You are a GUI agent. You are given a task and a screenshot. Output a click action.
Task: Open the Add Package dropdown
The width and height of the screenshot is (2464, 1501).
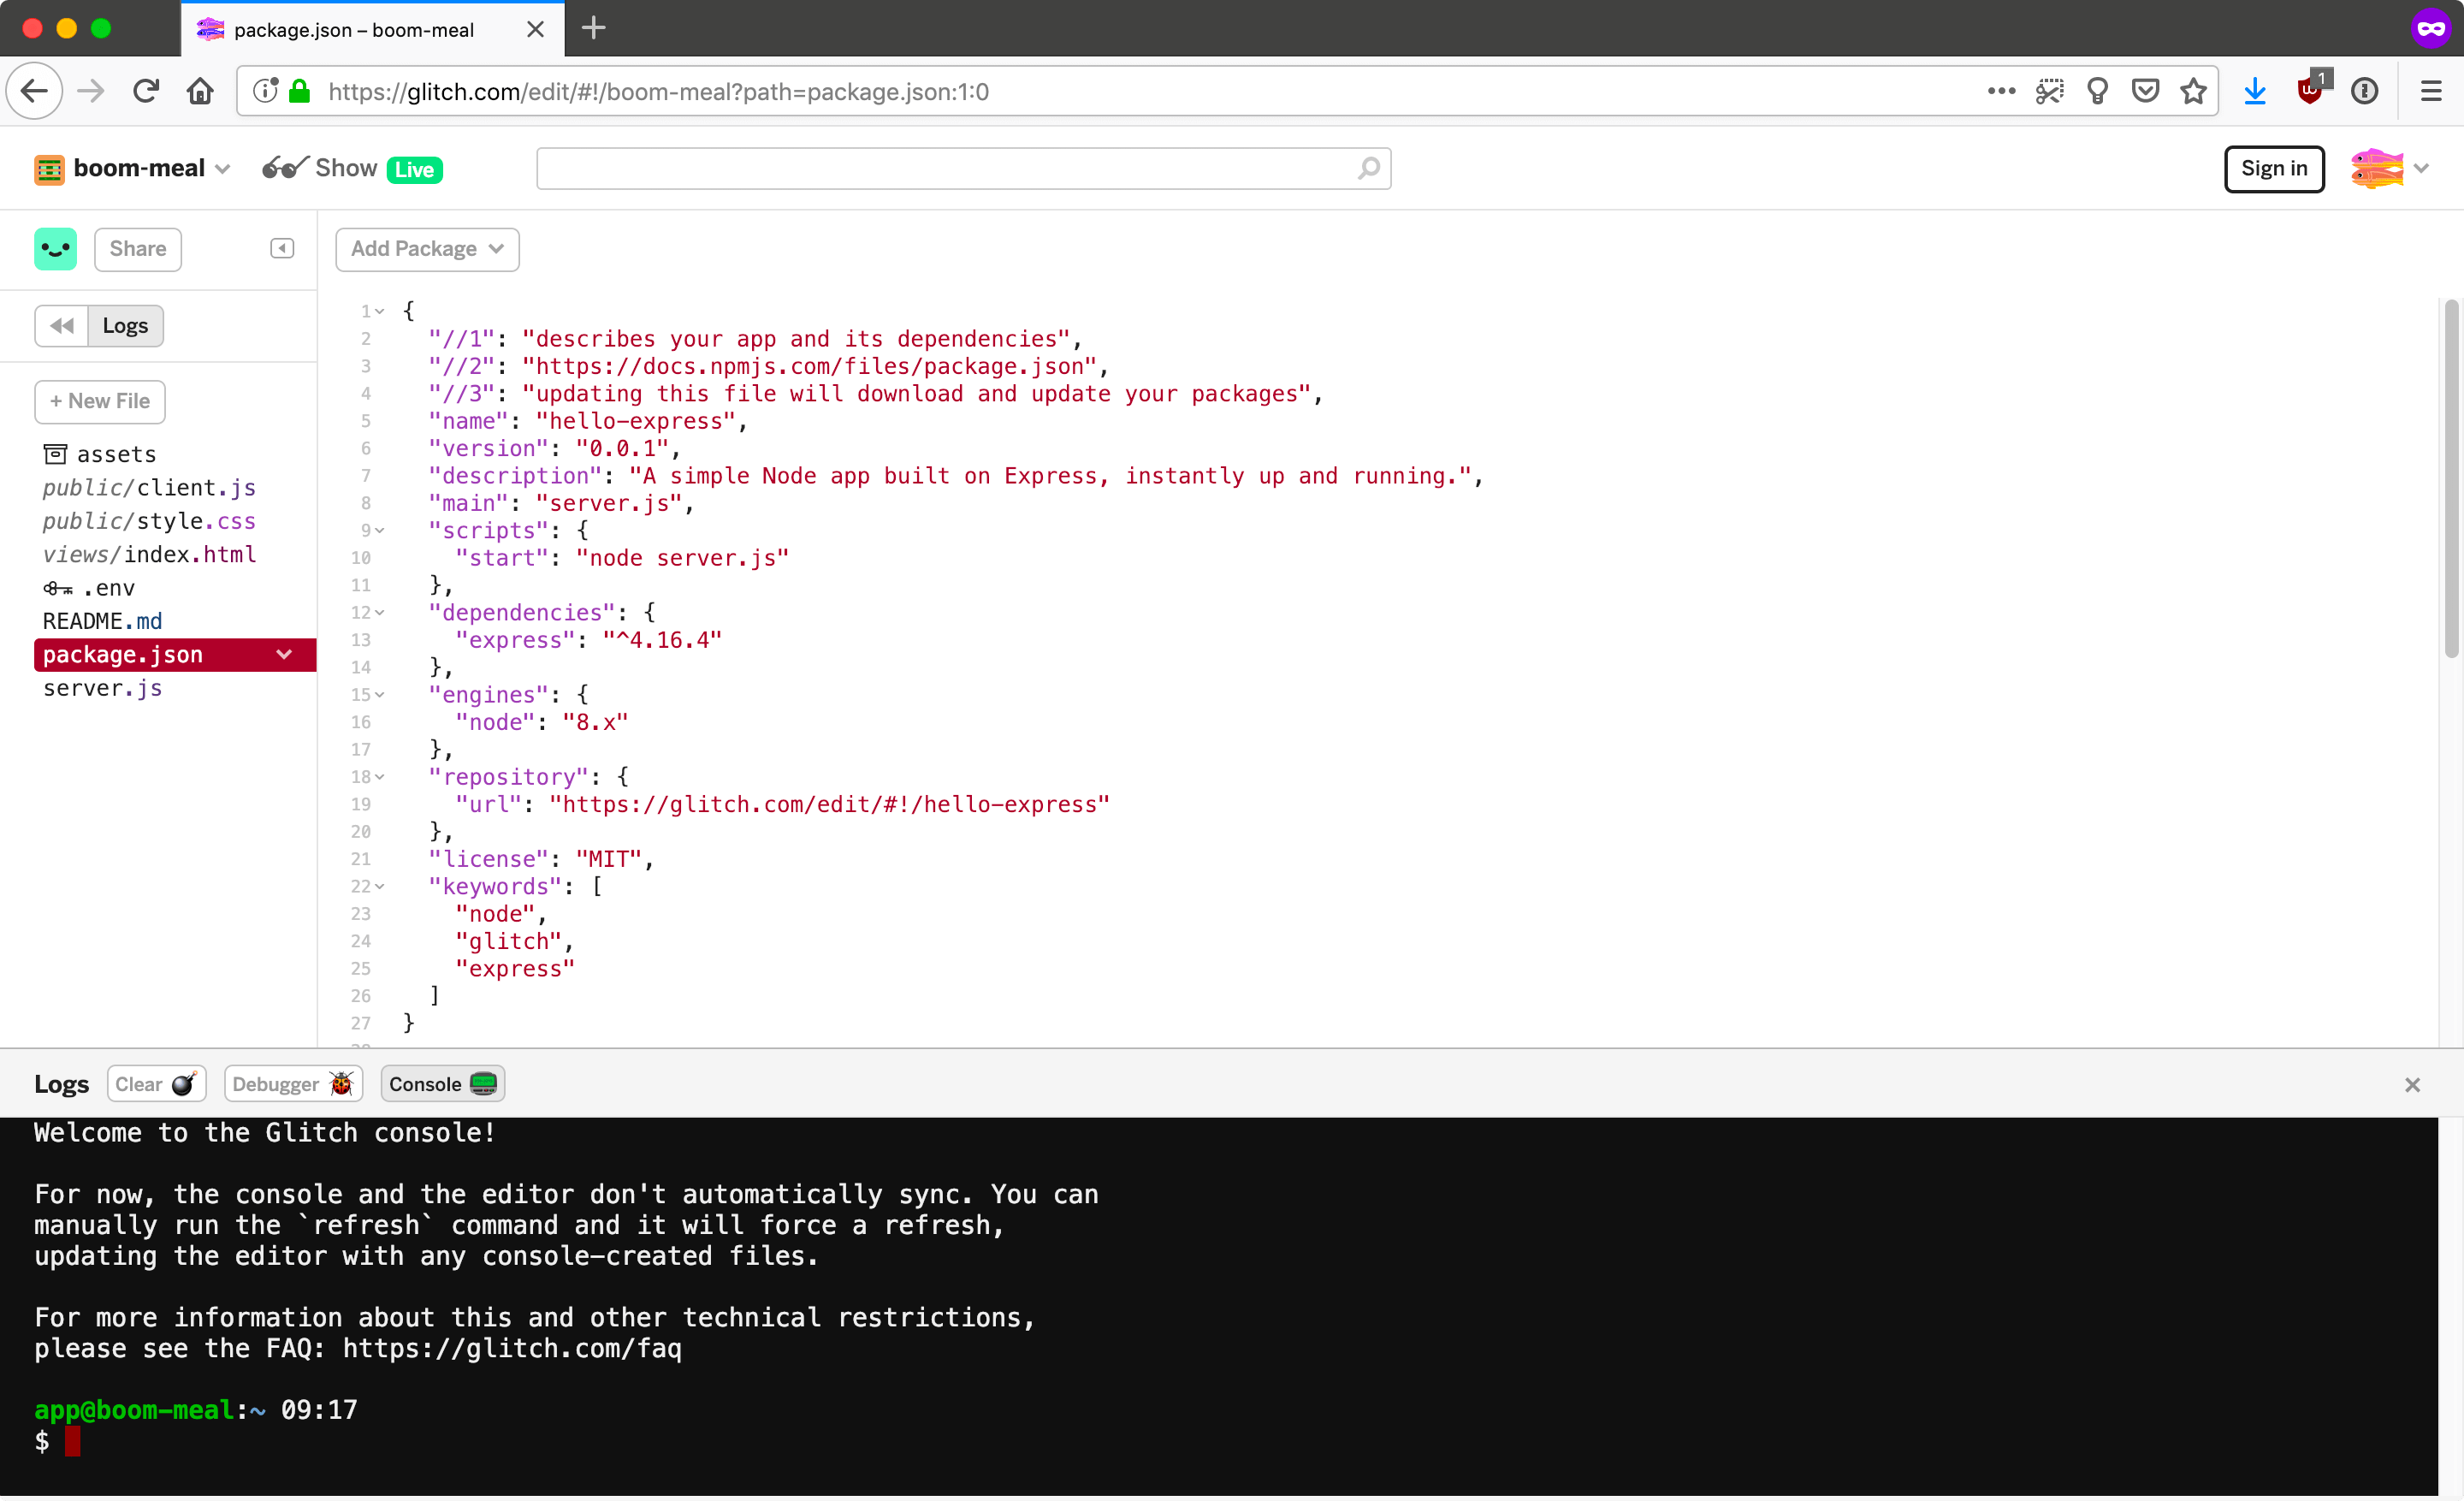pos(427,249)
